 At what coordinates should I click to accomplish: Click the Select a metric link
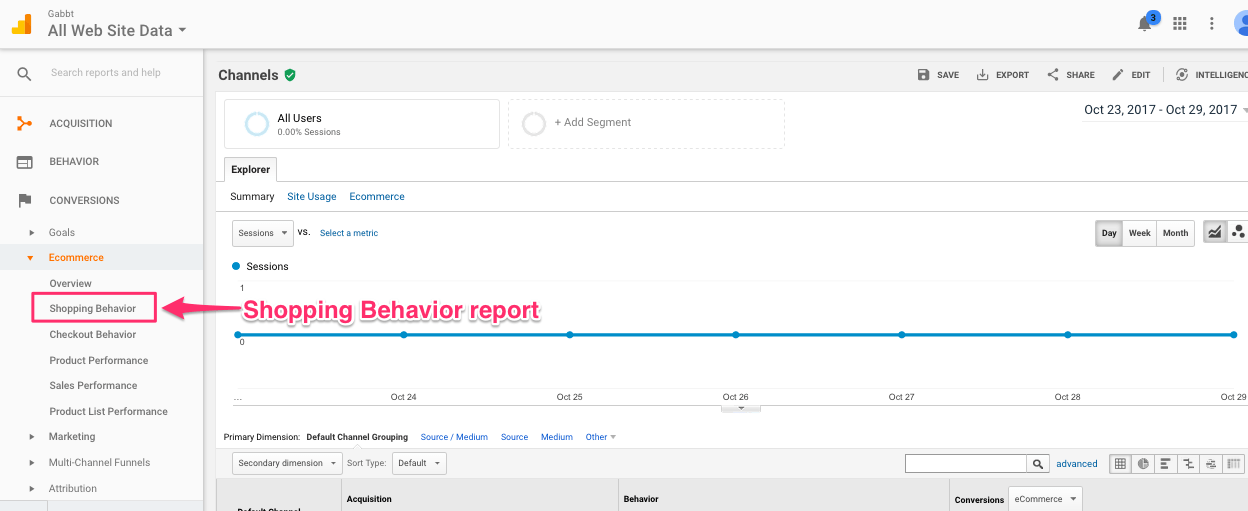(349, 233)
